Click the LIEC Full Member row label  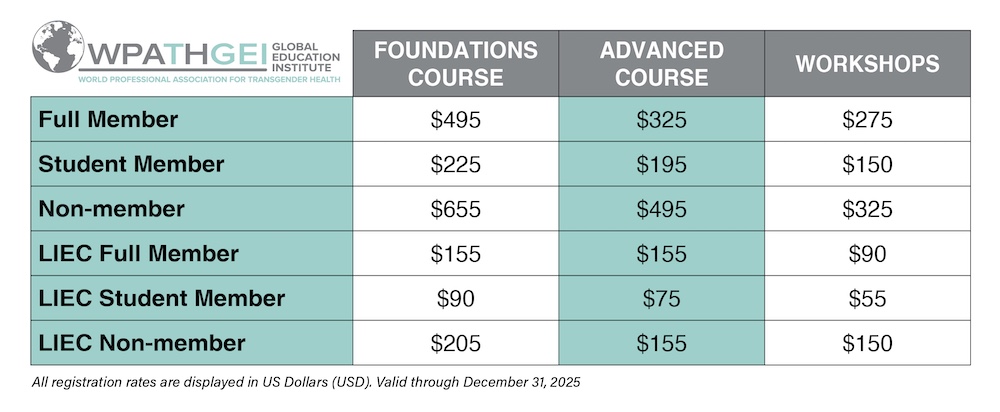[x=138, y=253]
